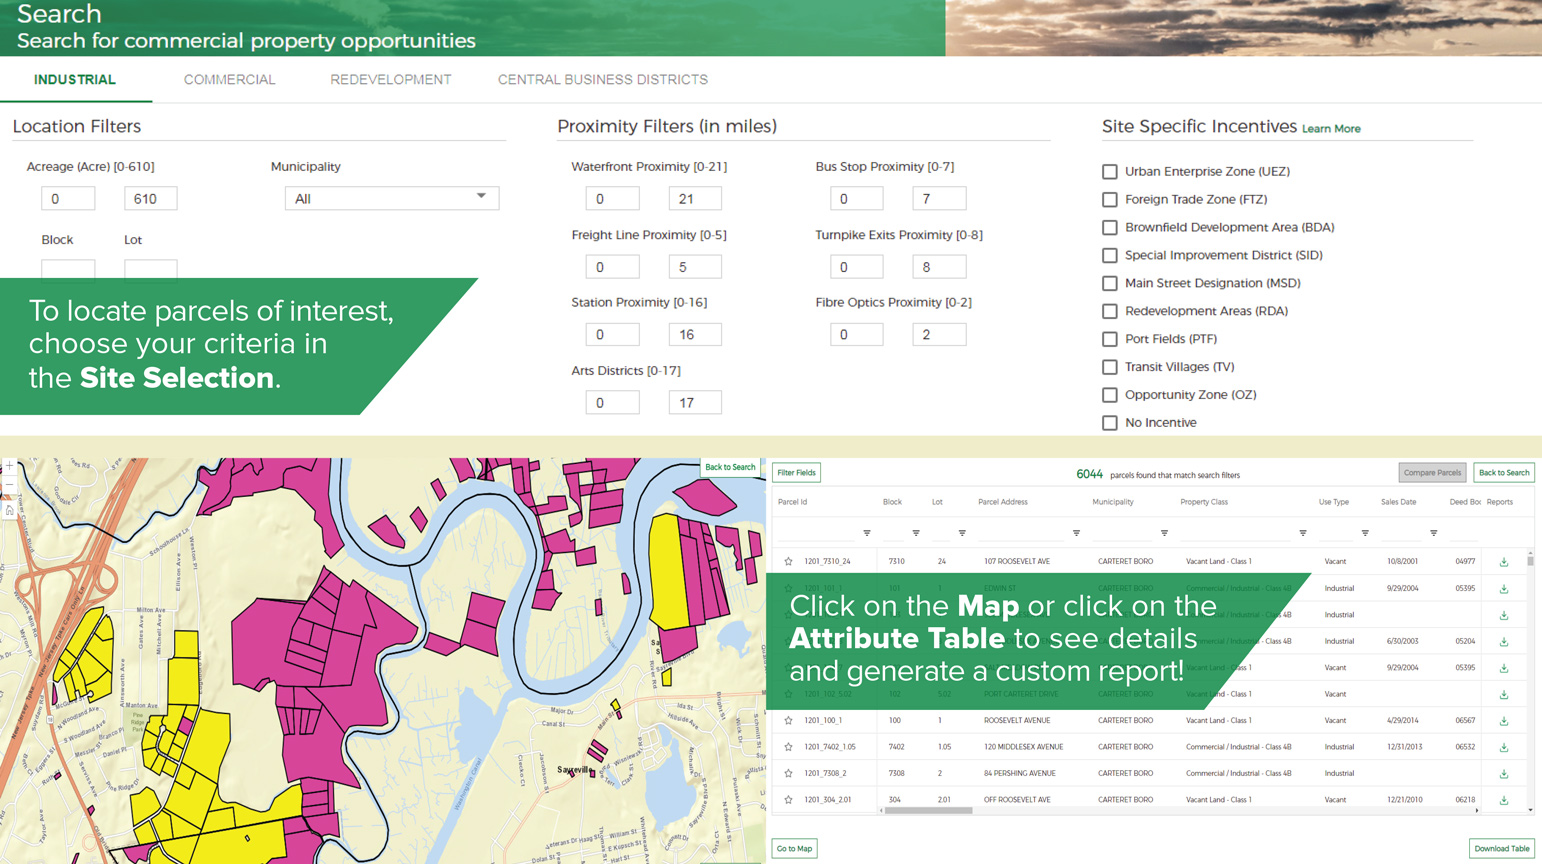Star parcel 1201_7310_24 as favorite
The height and width of the screenshot is (864, 1542).
788,562
